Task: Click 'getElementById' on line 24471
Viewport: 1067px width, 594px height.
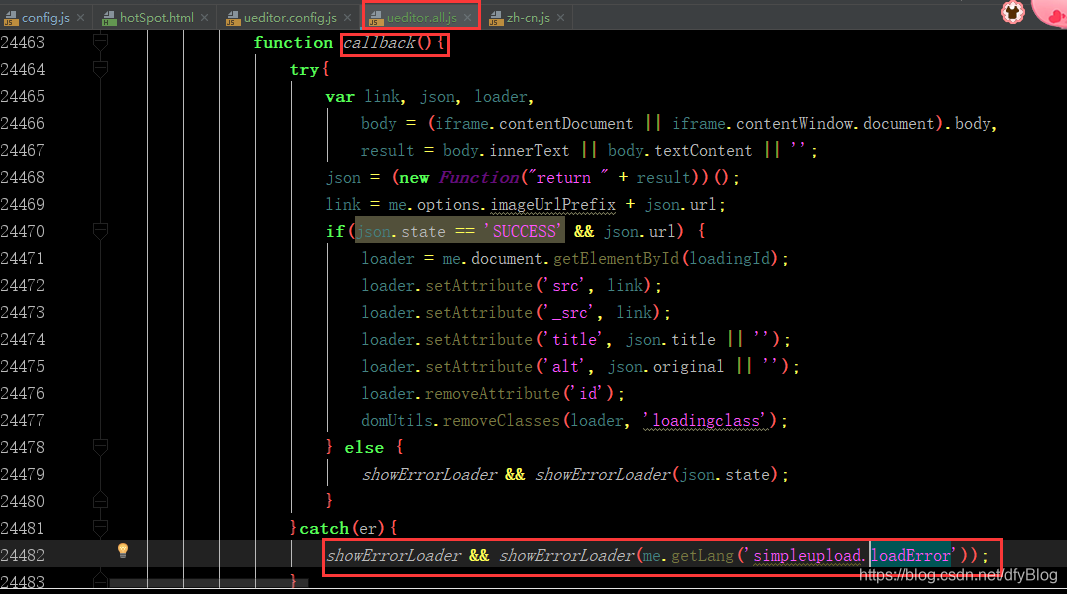Action: tap(616, 259)
